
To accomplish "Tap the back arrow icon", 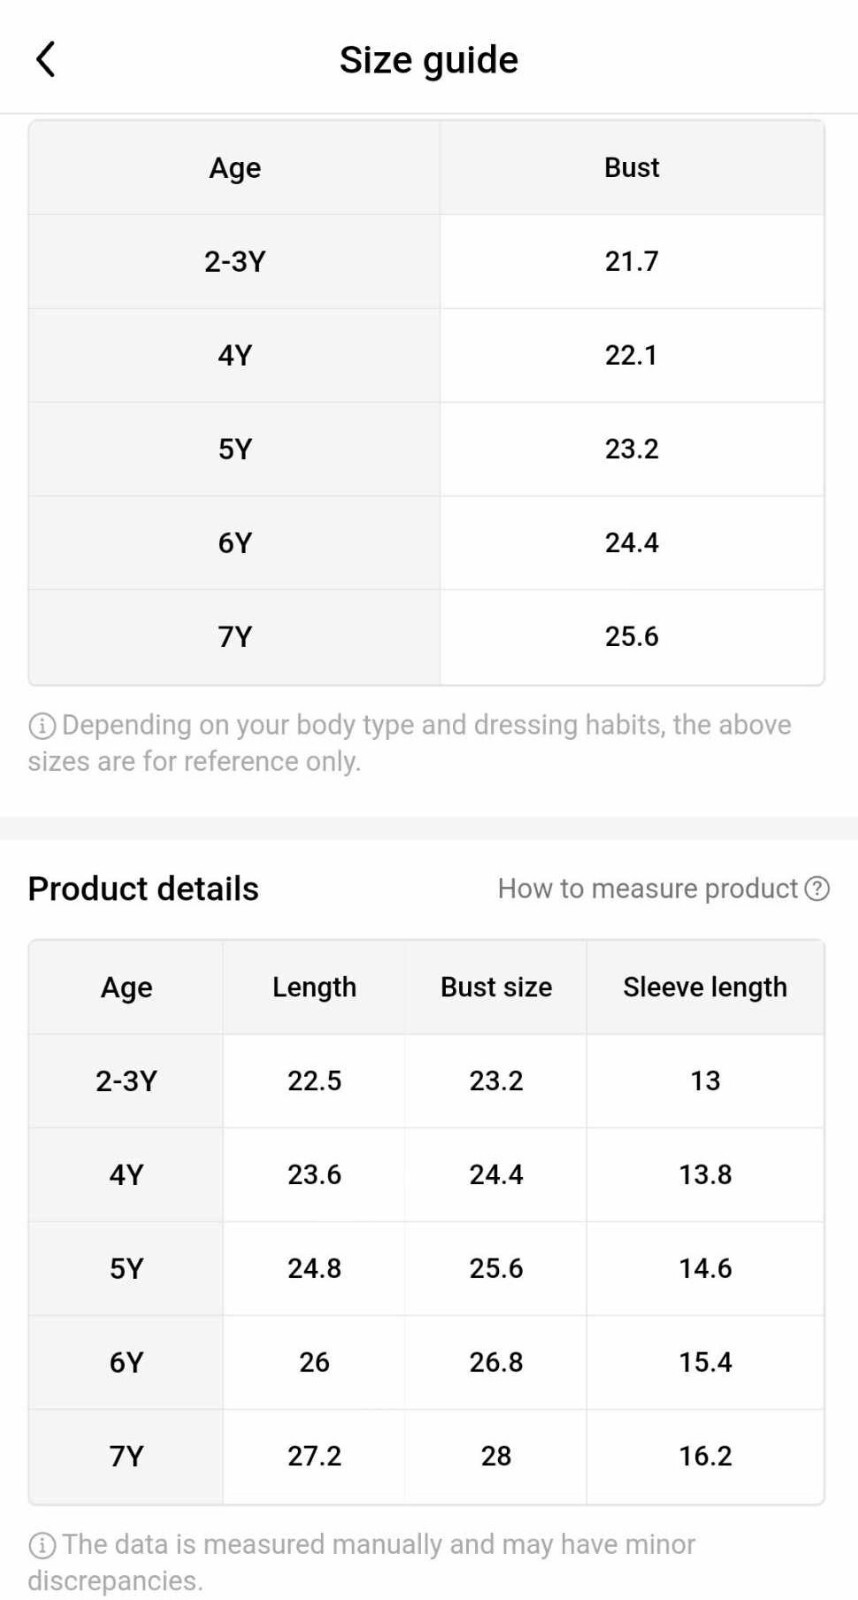I will pos(46,60).
